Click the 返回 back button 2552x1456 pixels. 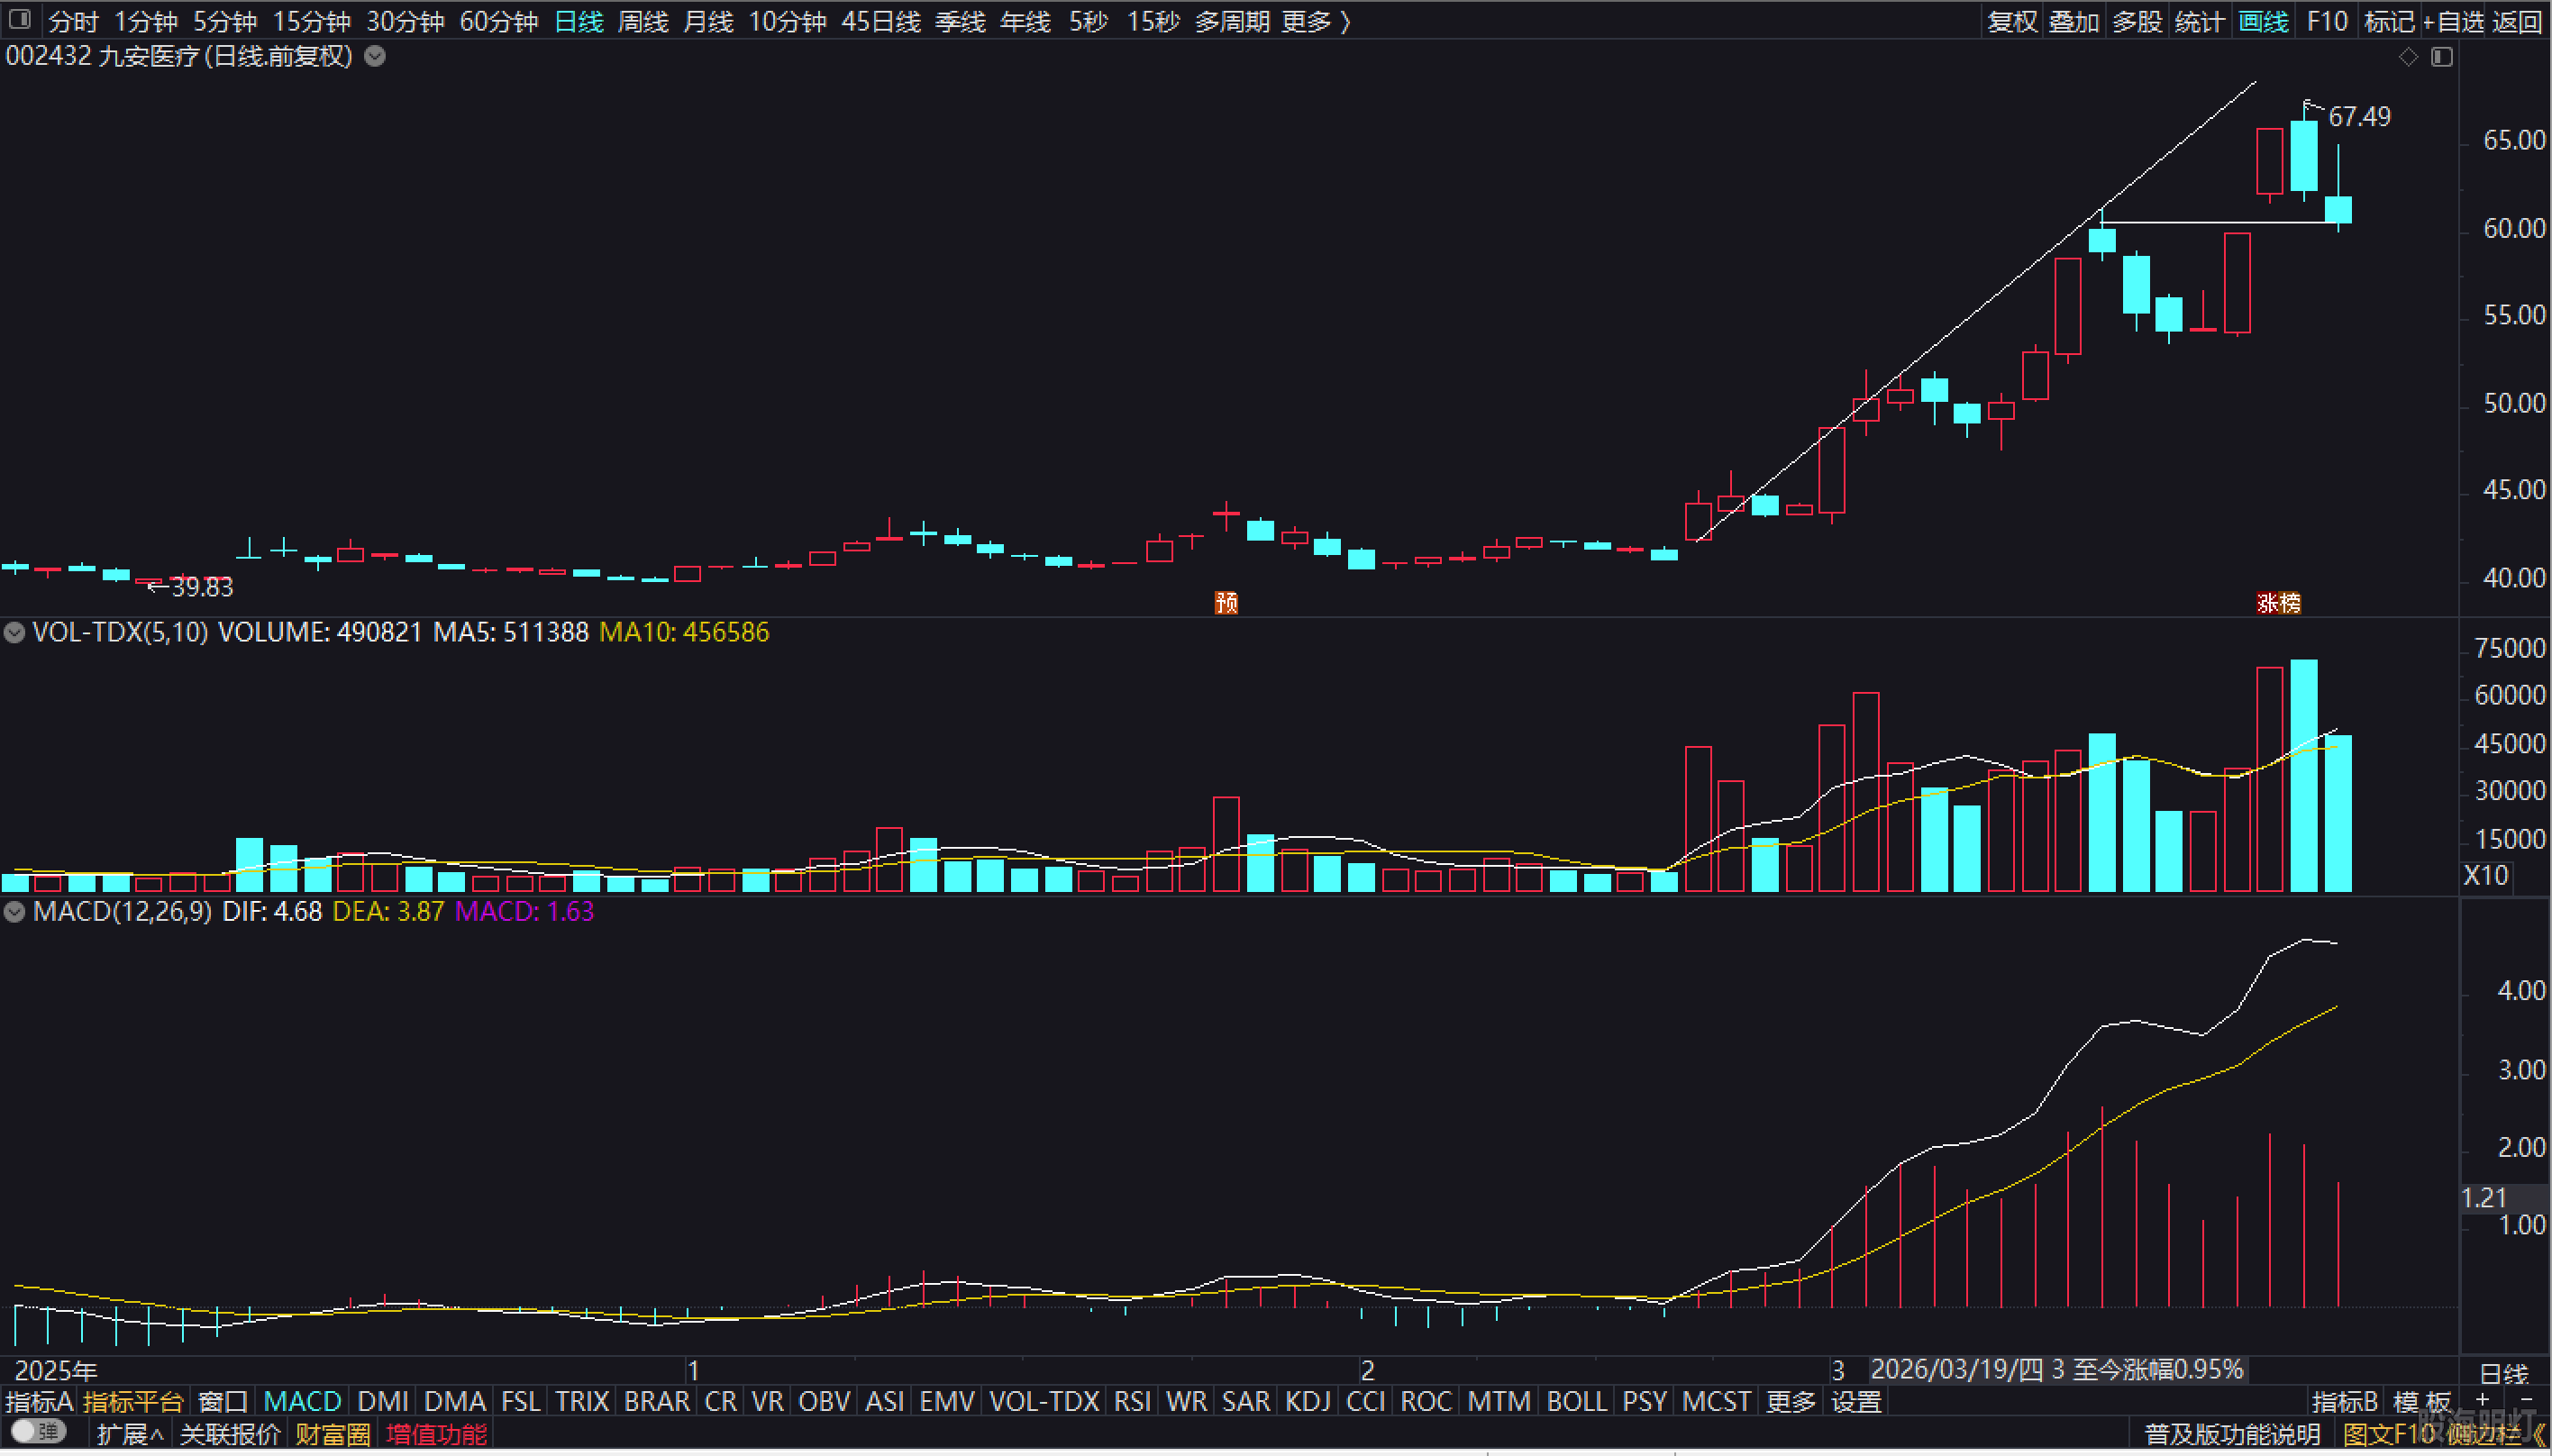(x=2517, y=21)
